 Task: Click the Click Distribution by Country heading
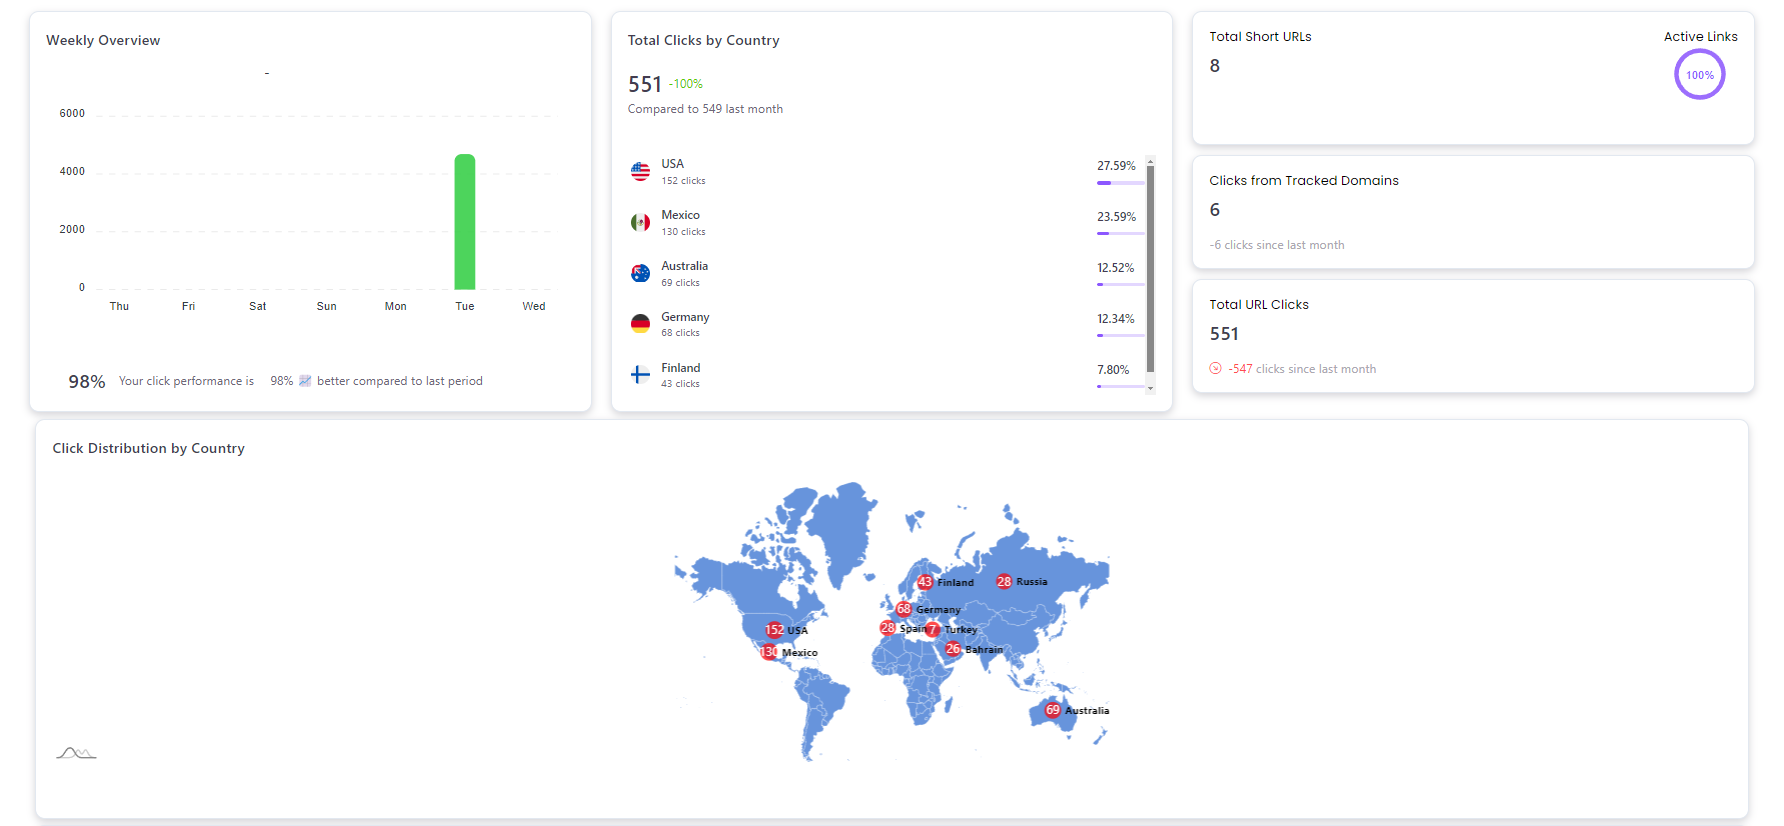coord(148,448)
